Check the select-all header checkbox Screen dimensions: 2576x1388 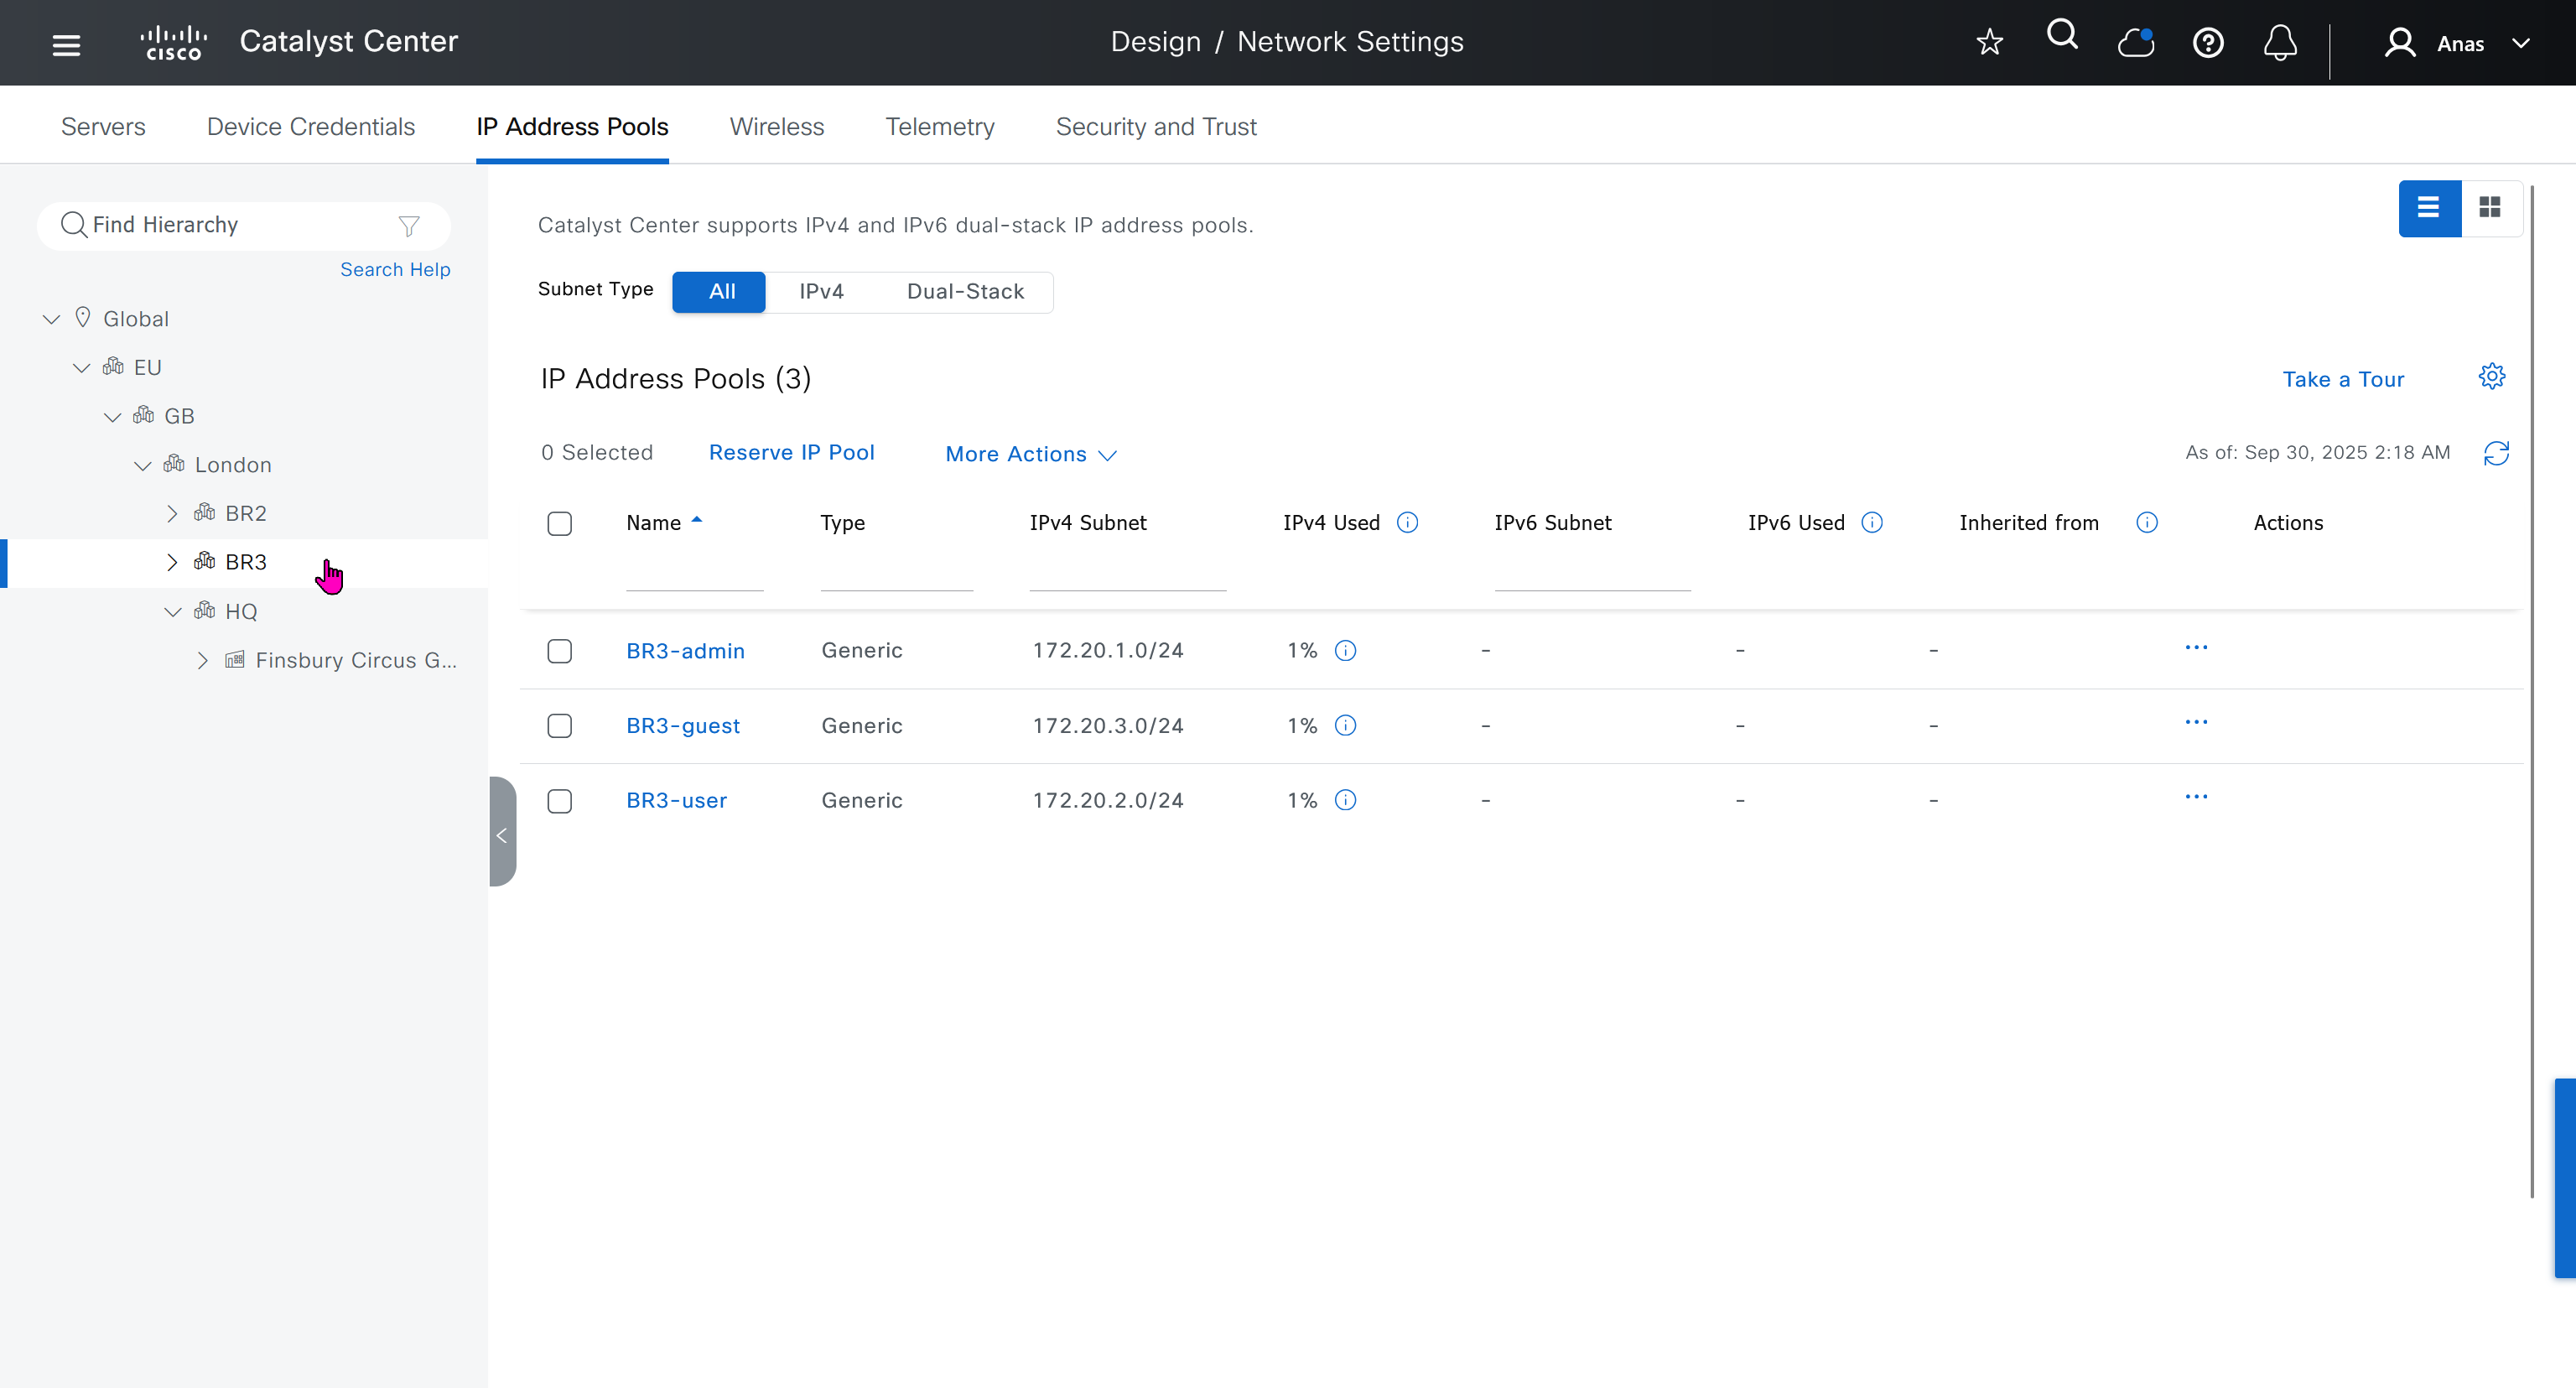pos(559,523)
